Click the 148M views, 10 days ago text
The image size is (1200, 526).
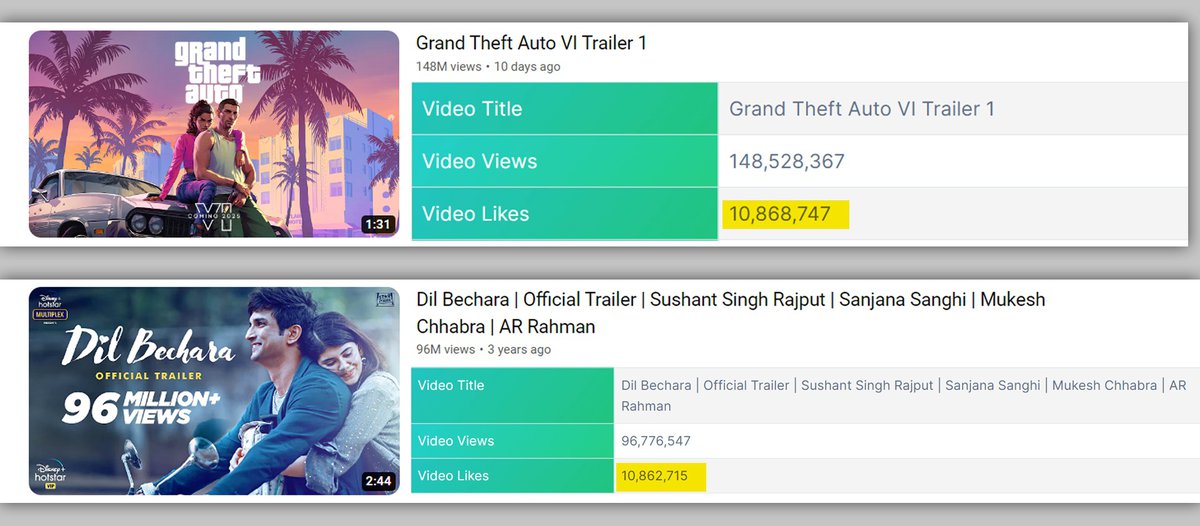coord(488,67)
